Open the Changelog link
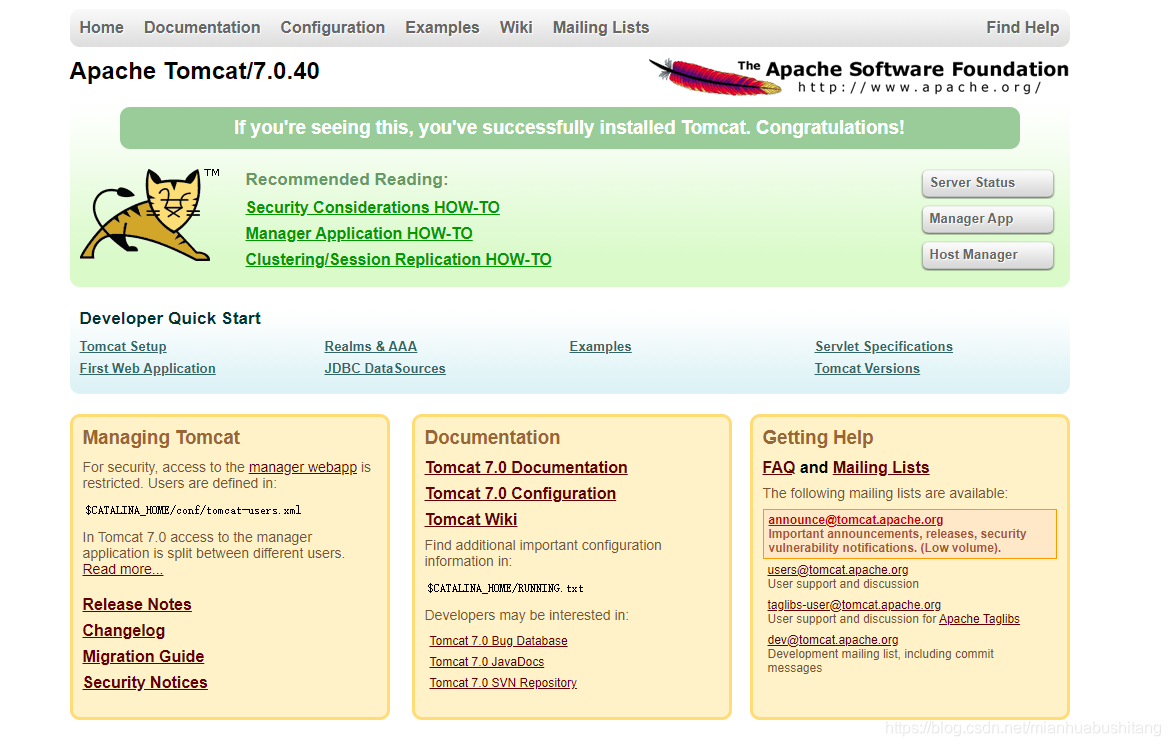The image size is (1170, 746). pyautogui.click(x=124, y=630)
